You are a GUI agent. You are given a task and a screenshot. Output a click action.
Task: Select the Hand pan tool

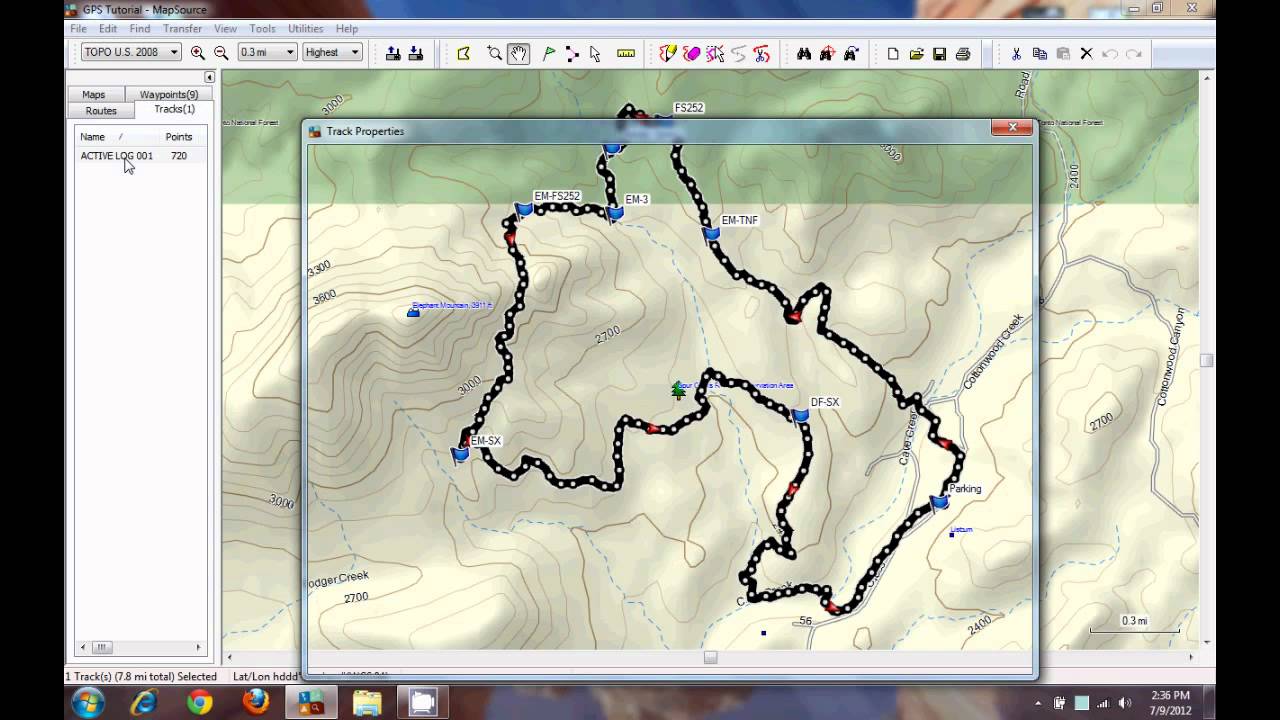click(518, 53)
